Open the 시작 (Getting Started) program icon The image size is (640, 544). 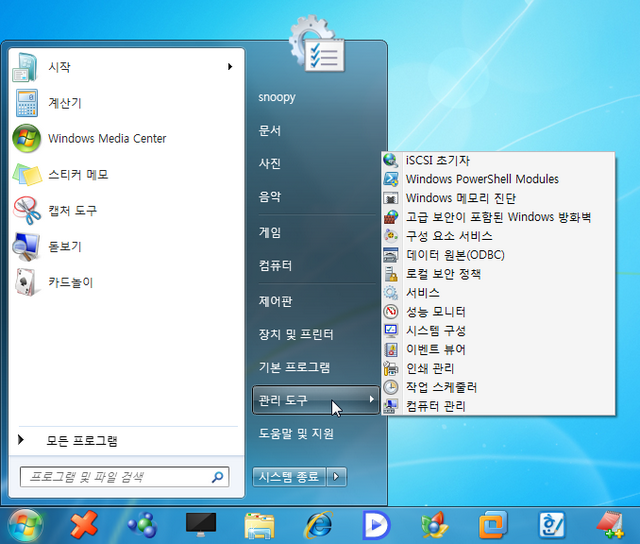[25, 67]
